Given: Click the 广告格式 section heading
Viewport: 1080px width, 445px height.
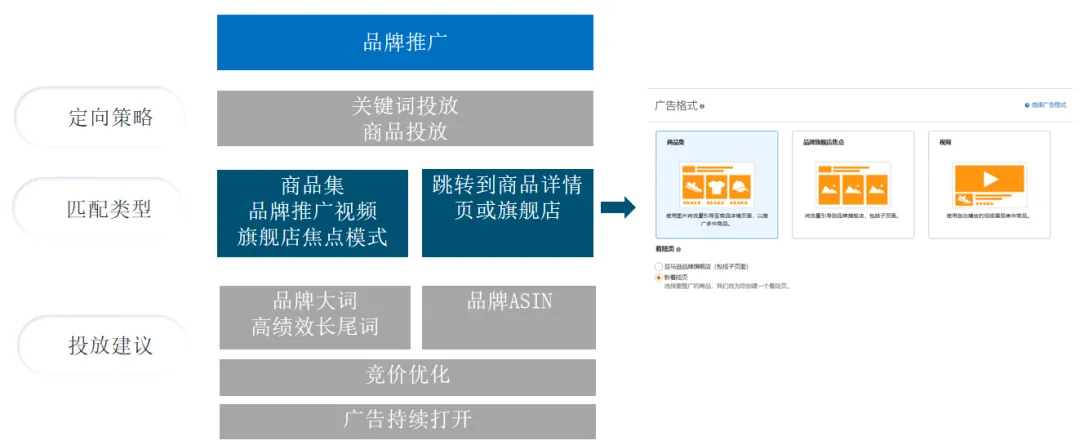Looking at the screenshot, I should (676, 107).
